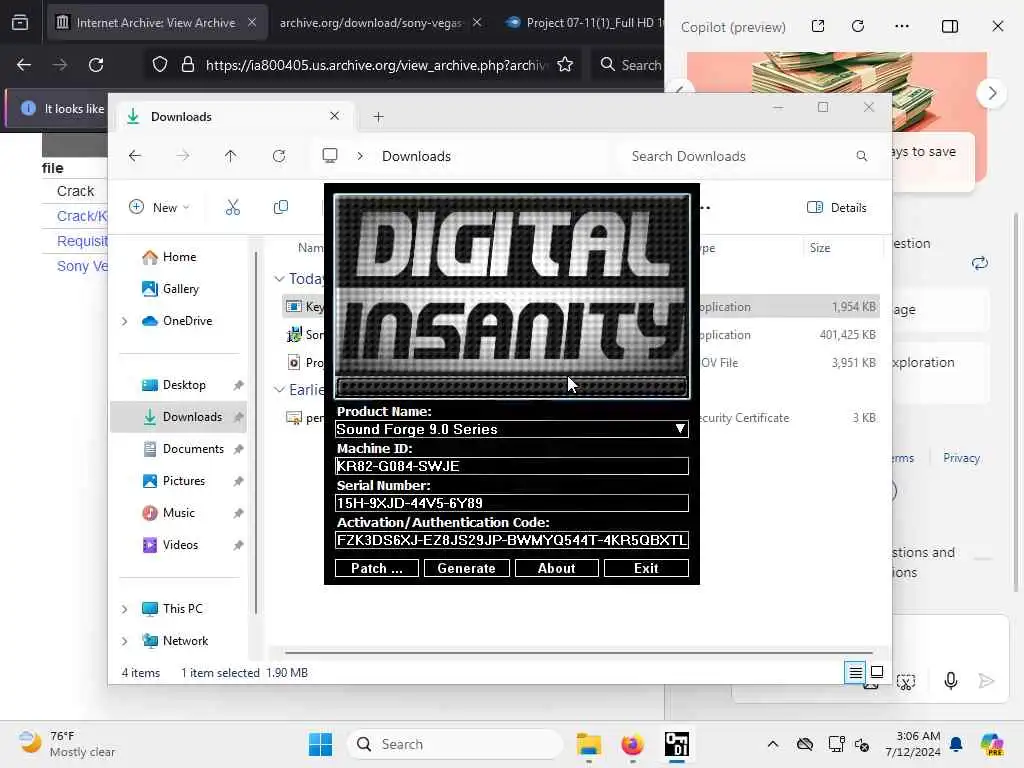Switch to Project 07-11(1)_Full HD tab
This screenshot has width=1024, height=768.
tap(584, 23)
